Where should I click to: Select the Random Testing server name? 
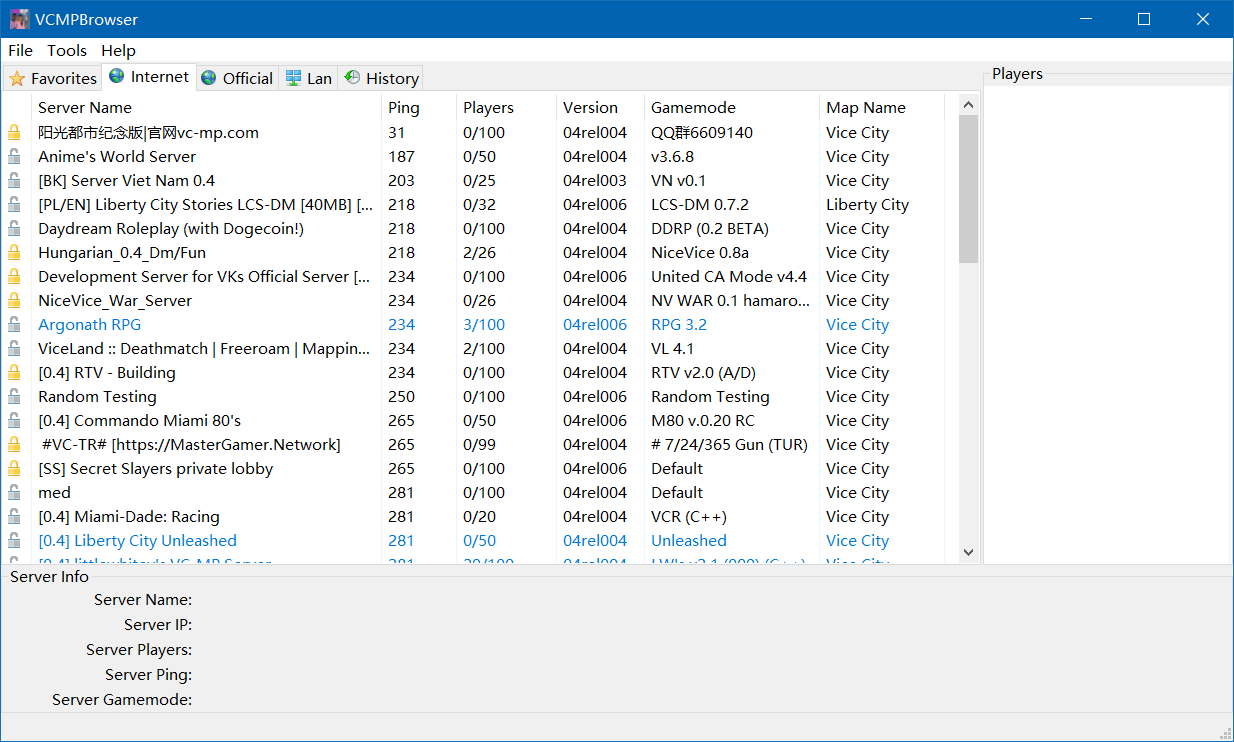click(x=97, y=396)
